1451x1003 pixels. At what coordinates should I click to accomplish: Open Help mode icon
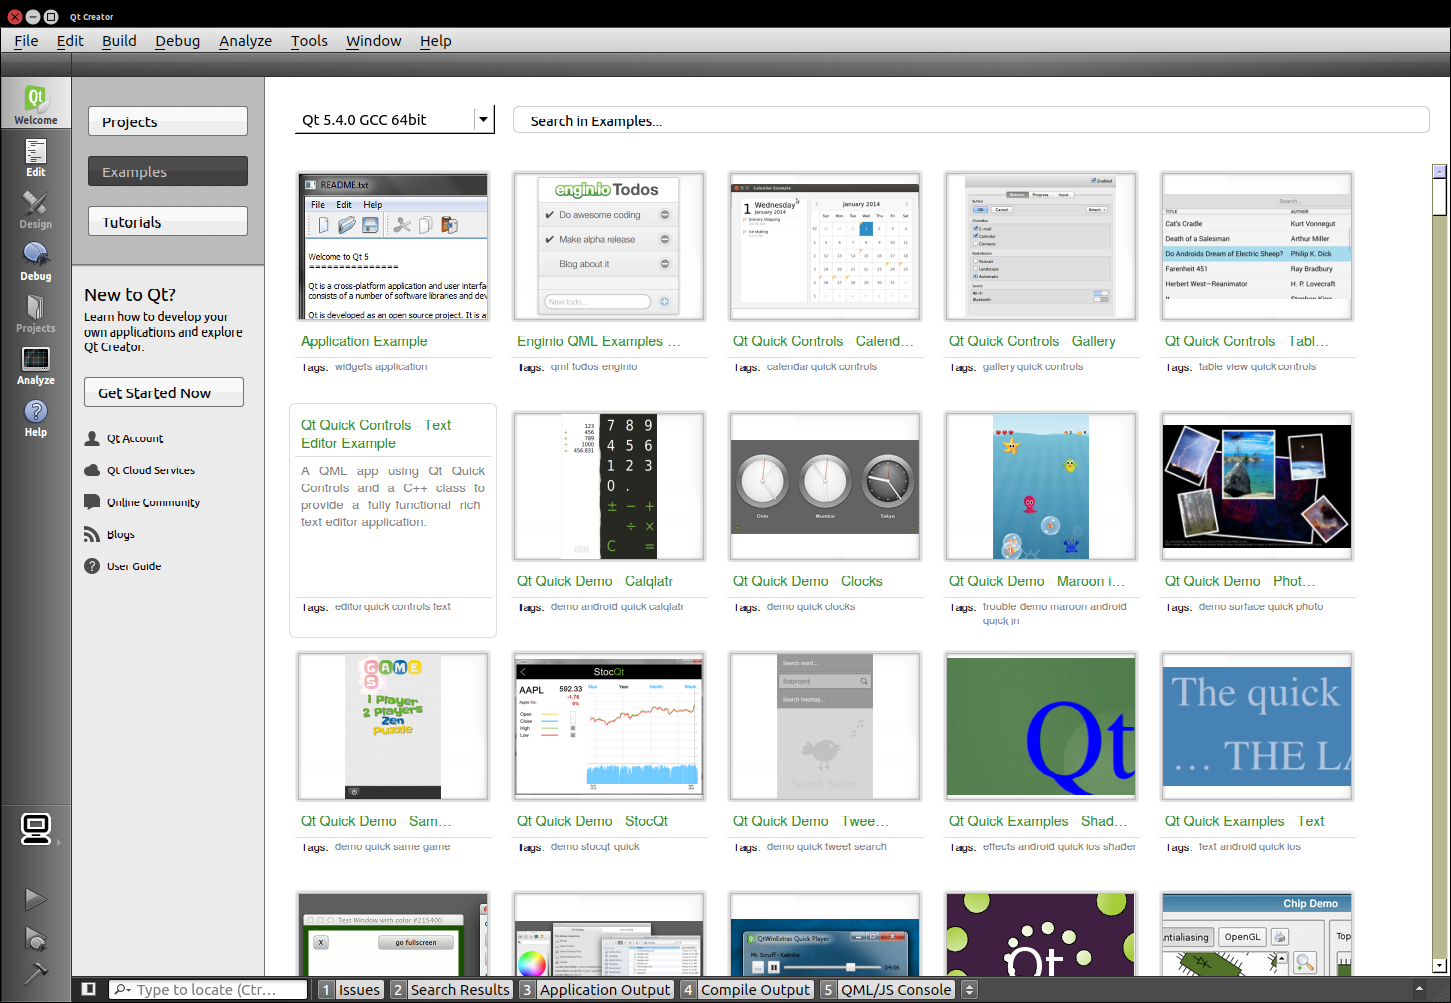point(35,417)
